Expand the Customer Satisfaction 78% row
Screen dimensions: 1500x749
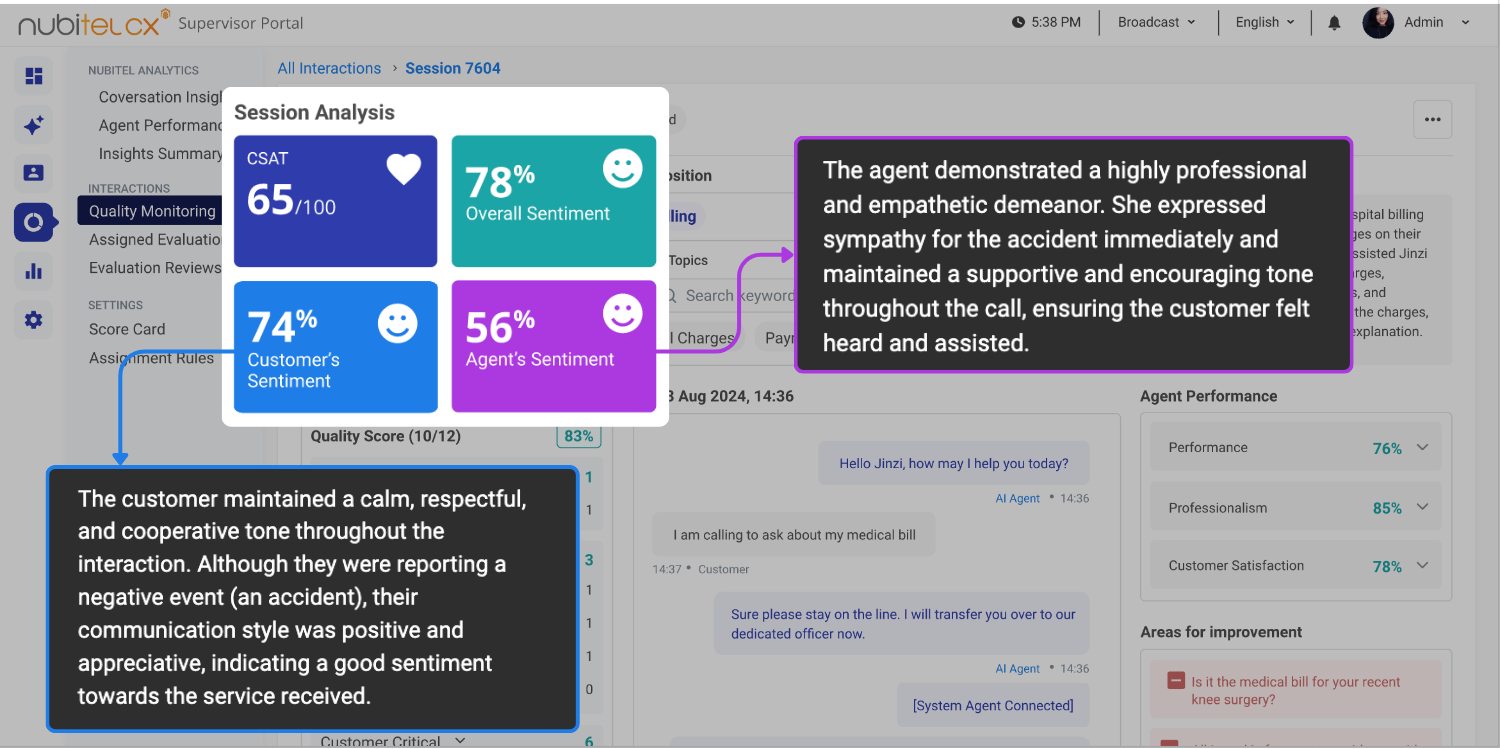[x=1295, y=566]
